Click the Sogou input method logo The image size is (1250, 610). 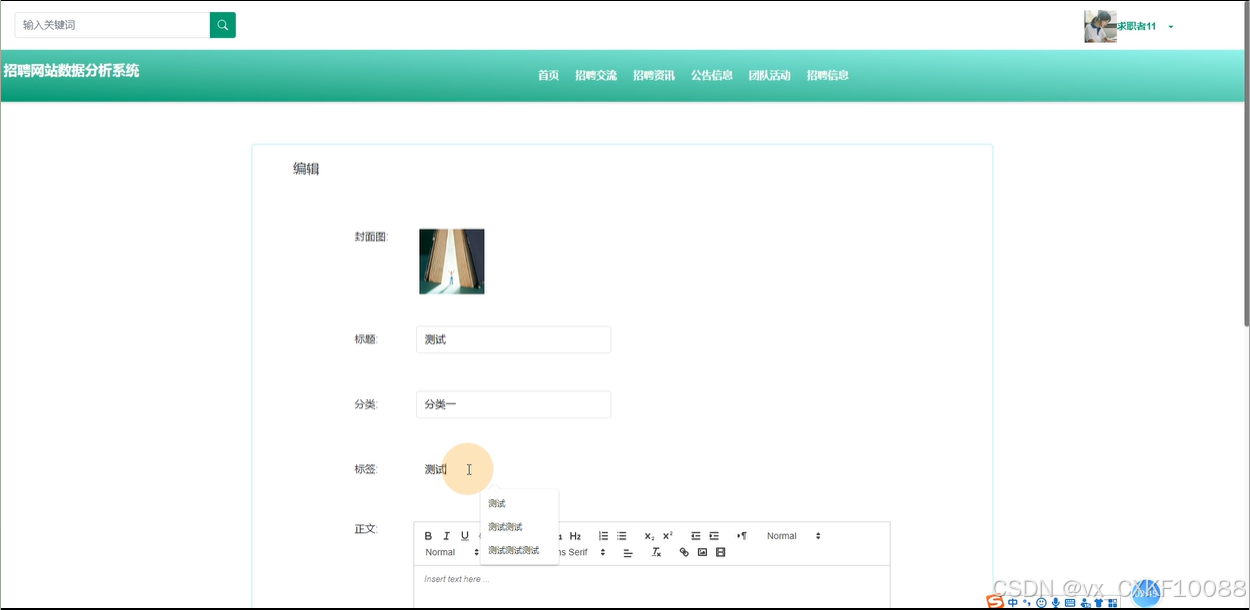[995, 602]
